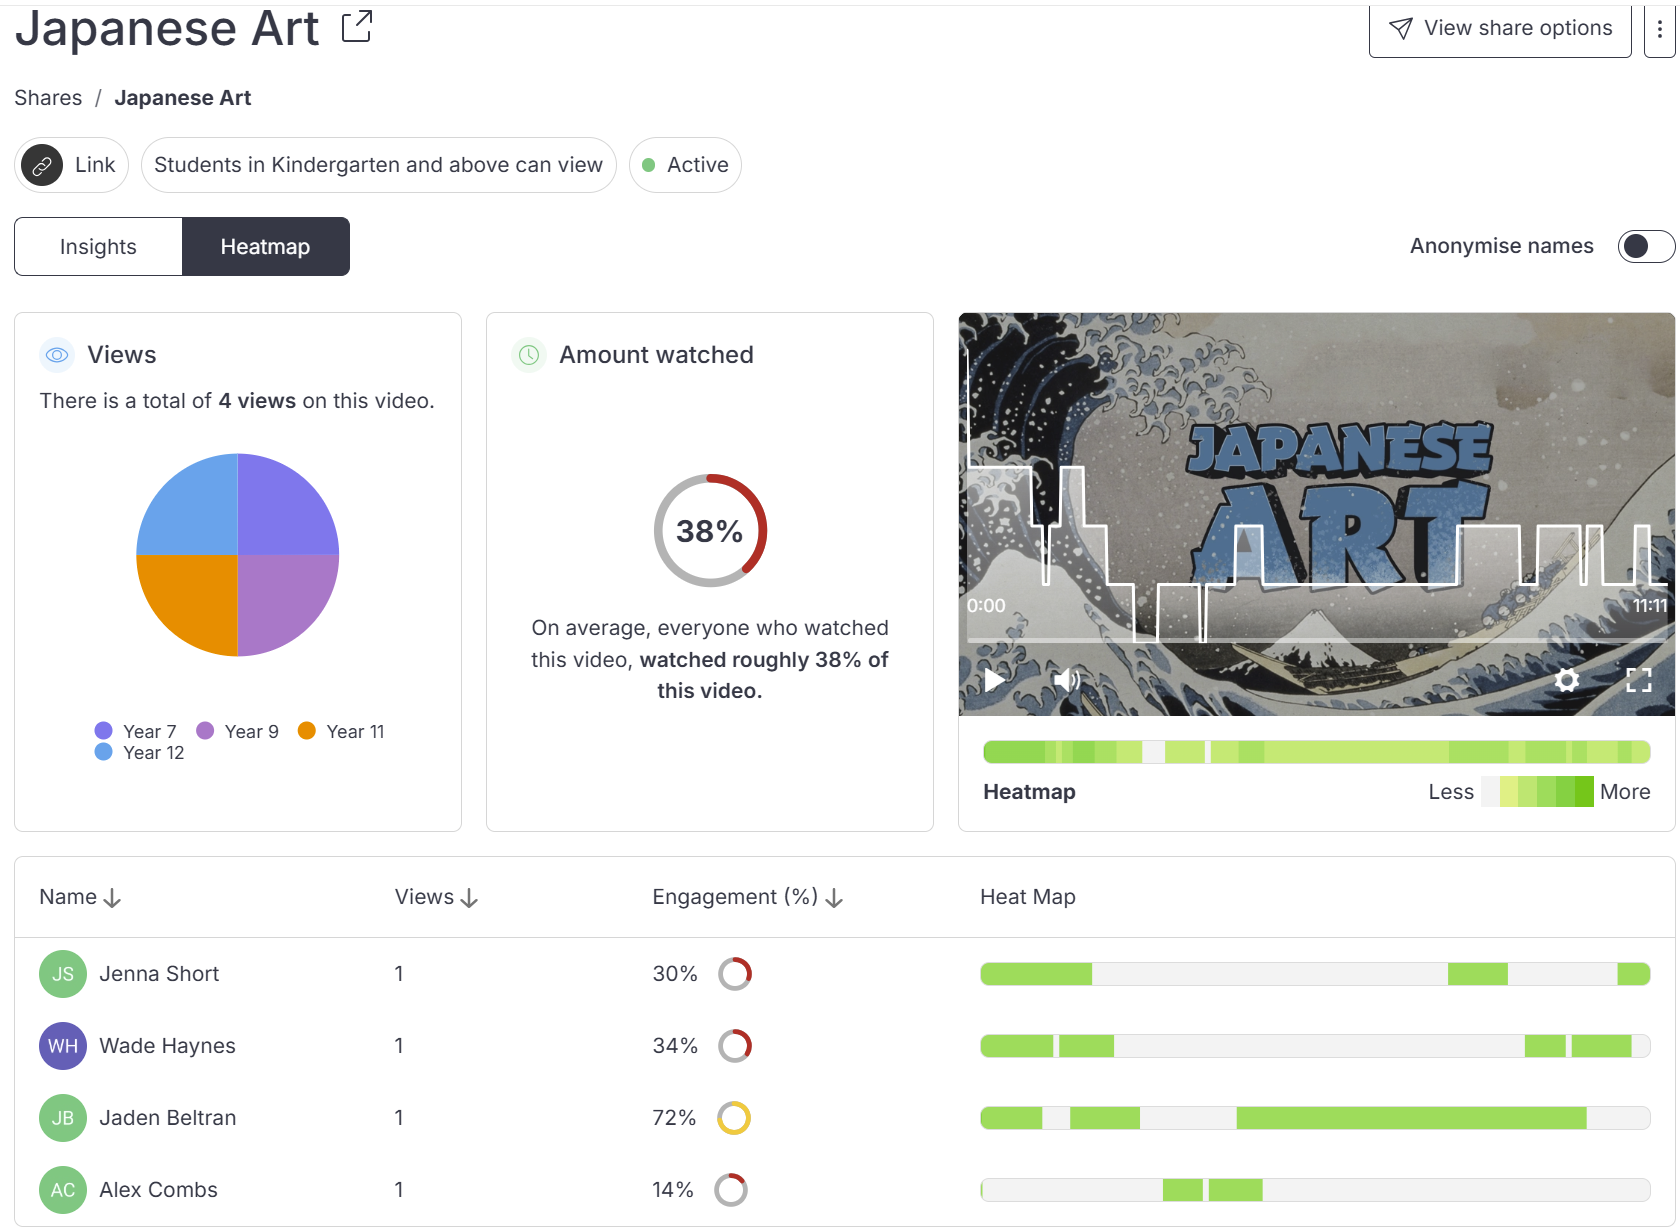This screenshot has height=1229, width=1680.
Task: Click the 38% amount watched ring
Action: [710, 530]
